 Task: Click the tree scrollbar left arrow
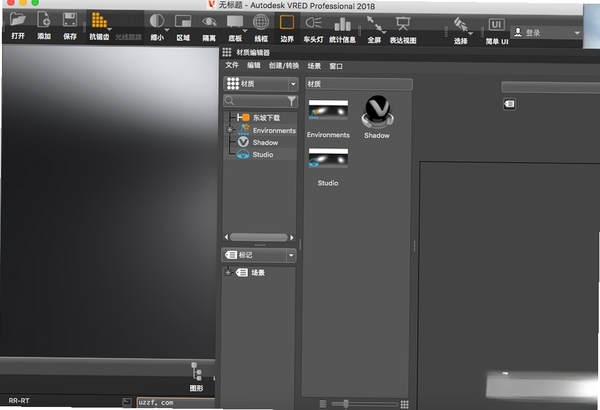click(226, 237)
